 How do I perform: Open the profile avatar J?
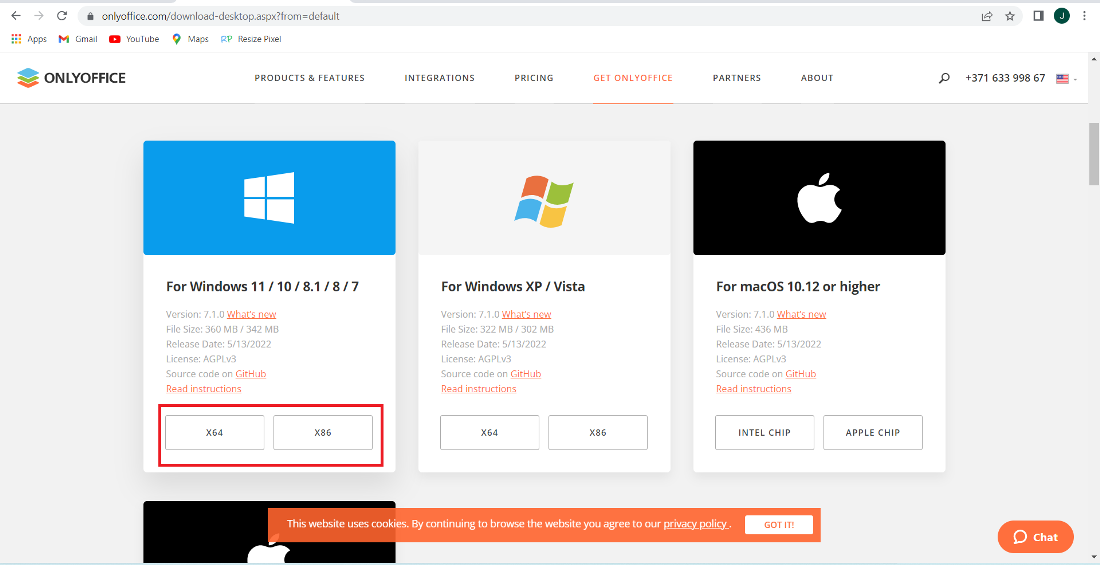coord(1061,15)
